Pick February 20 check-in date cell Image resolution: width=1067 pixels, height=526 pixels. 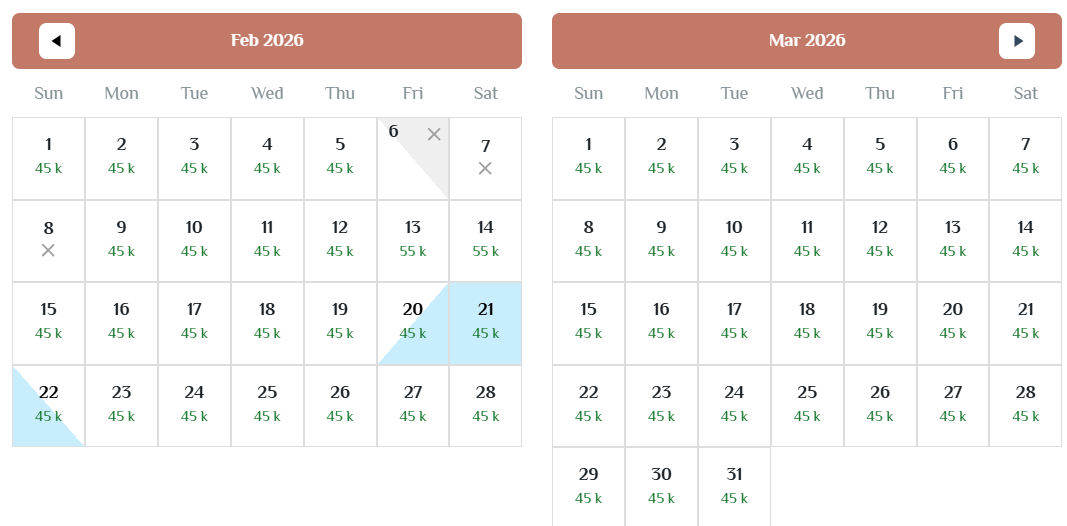tap(413, 324)
